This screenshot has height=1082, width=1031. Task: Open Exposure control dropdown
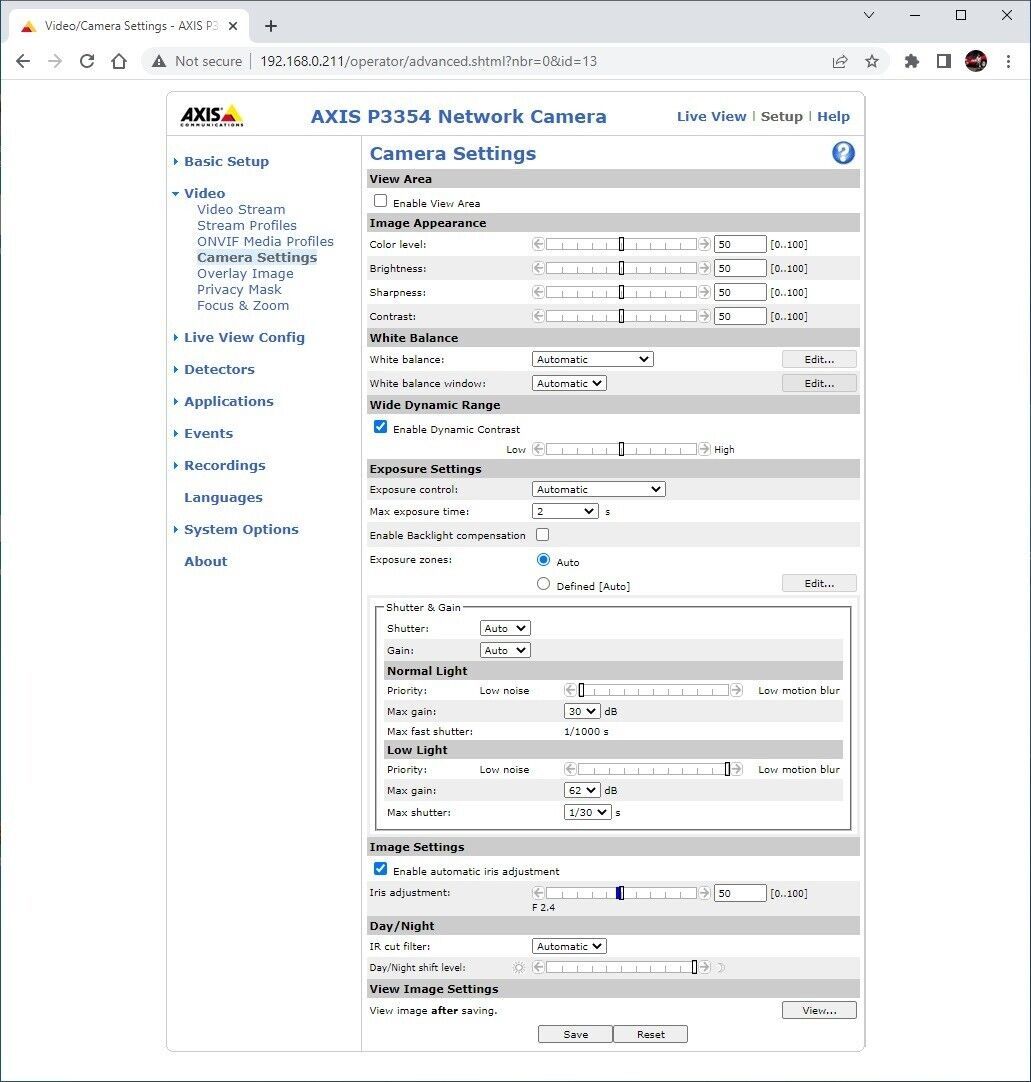coord(598,489)
